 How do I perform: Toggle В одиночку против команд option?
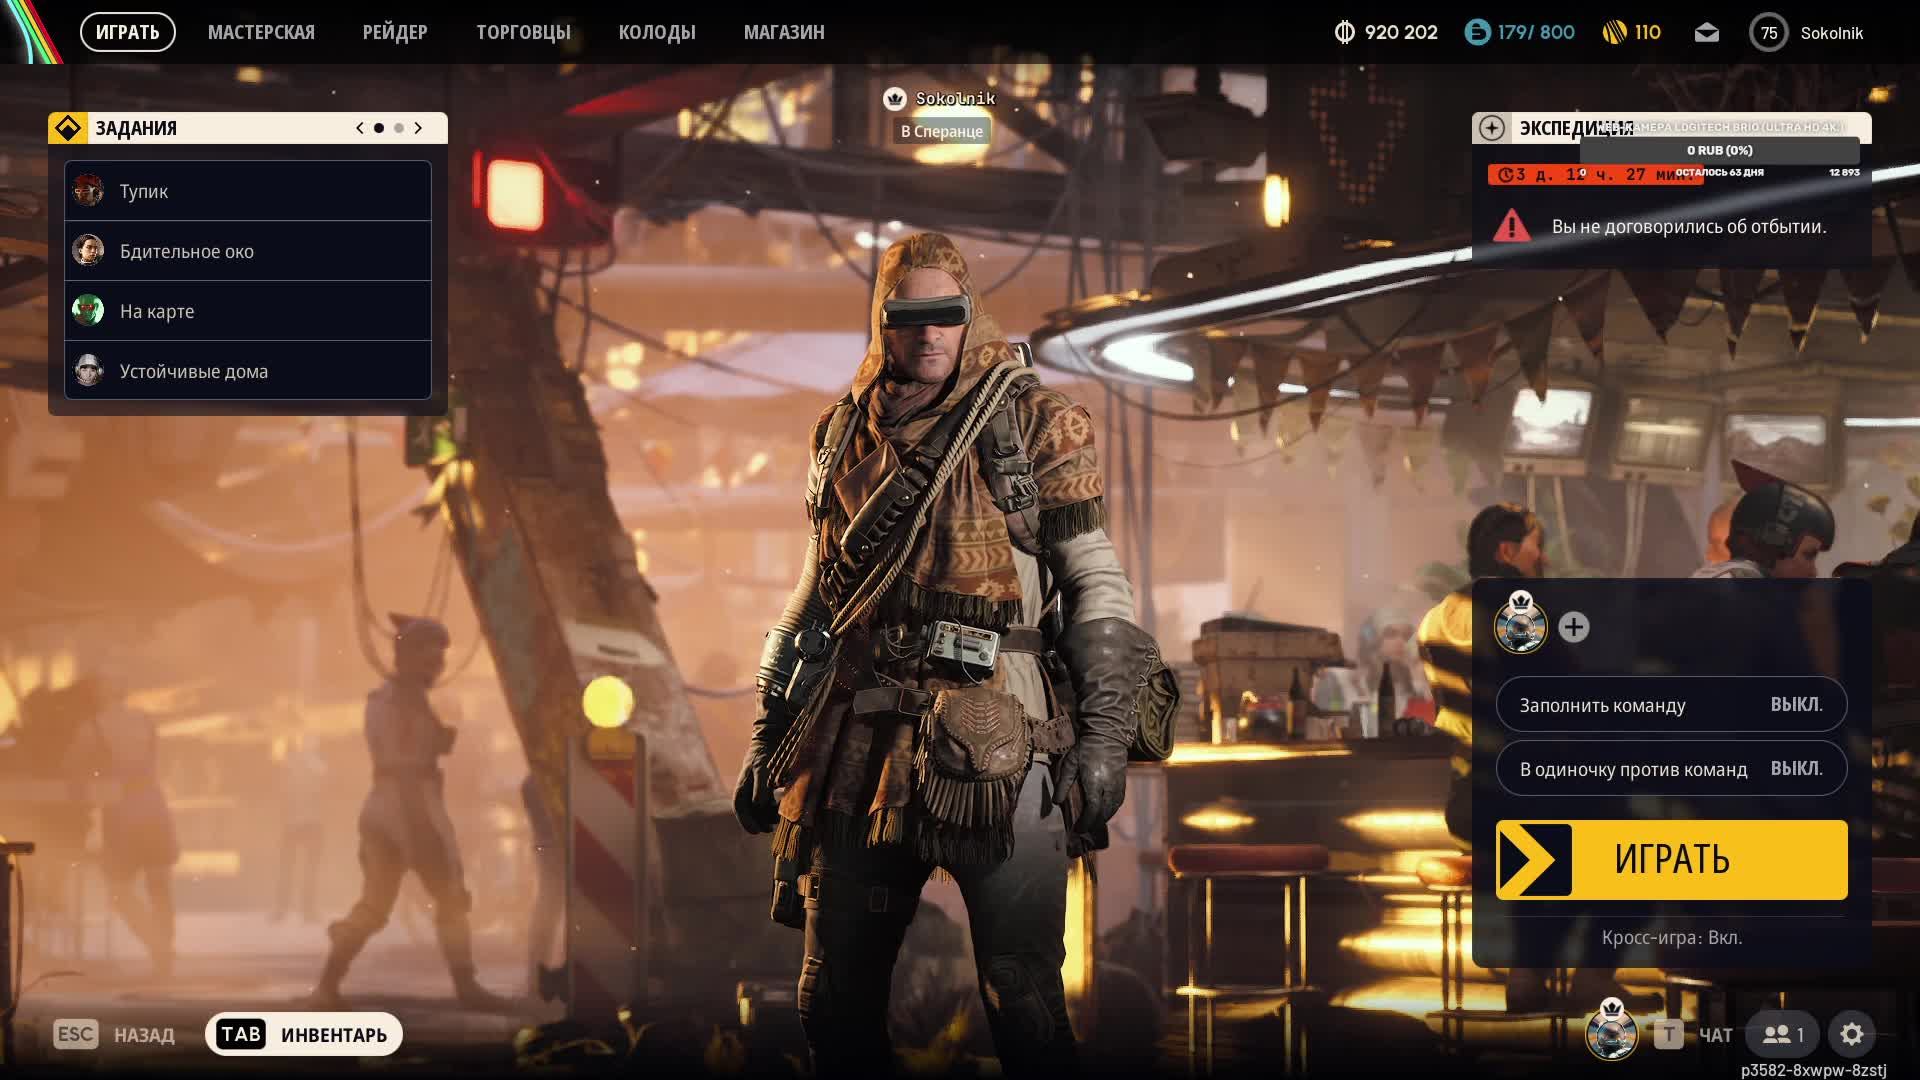point(1670,769)
